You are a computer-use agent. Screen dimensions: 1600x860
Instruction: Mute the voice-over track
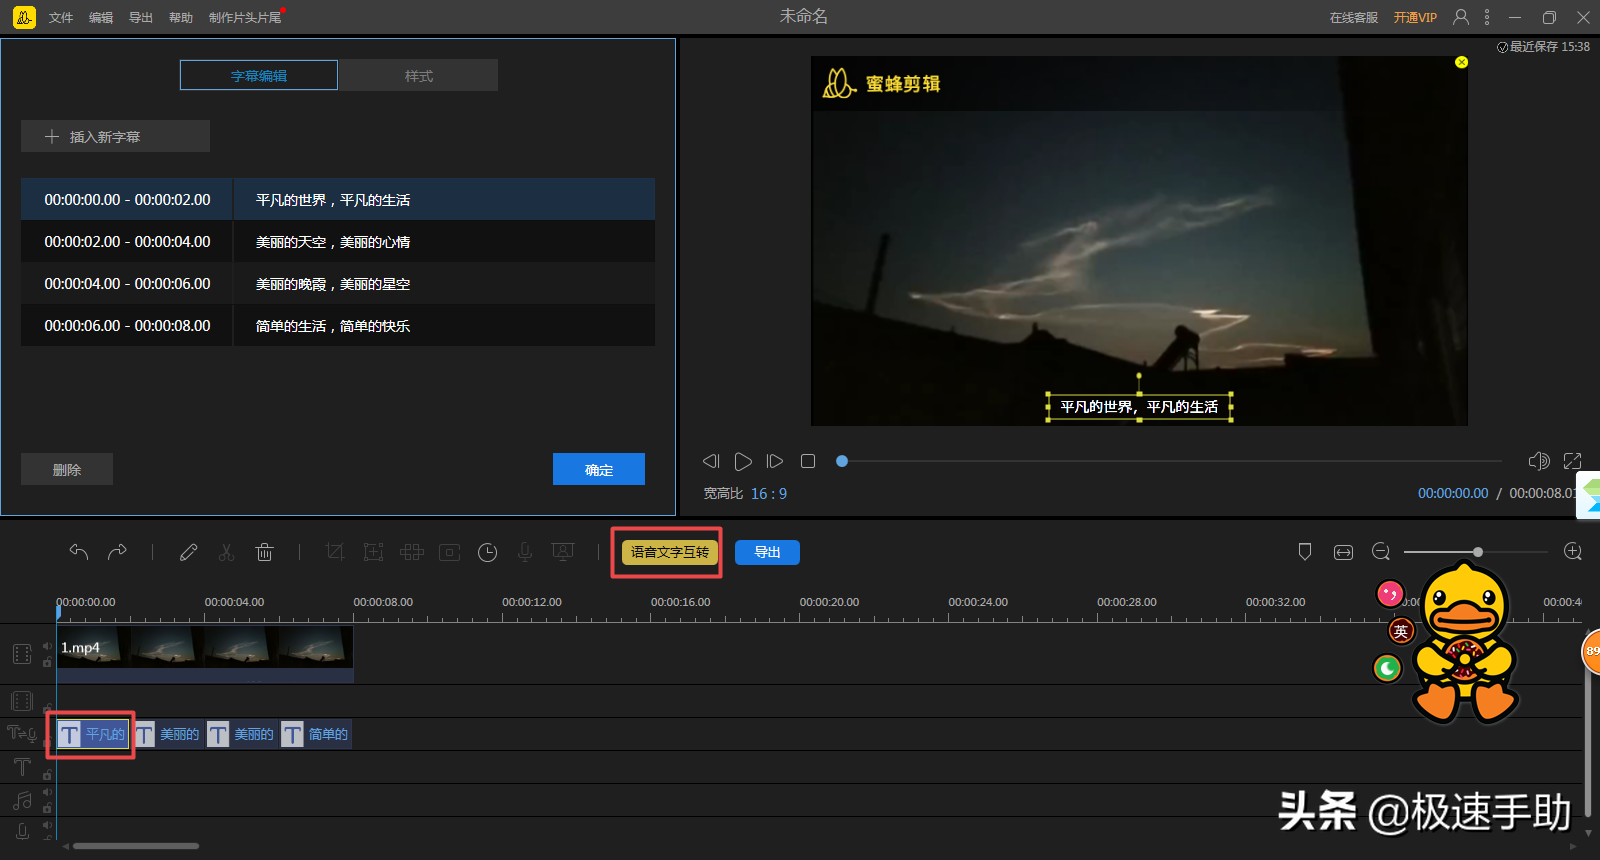pyautogui.click(x=47, y=825)
